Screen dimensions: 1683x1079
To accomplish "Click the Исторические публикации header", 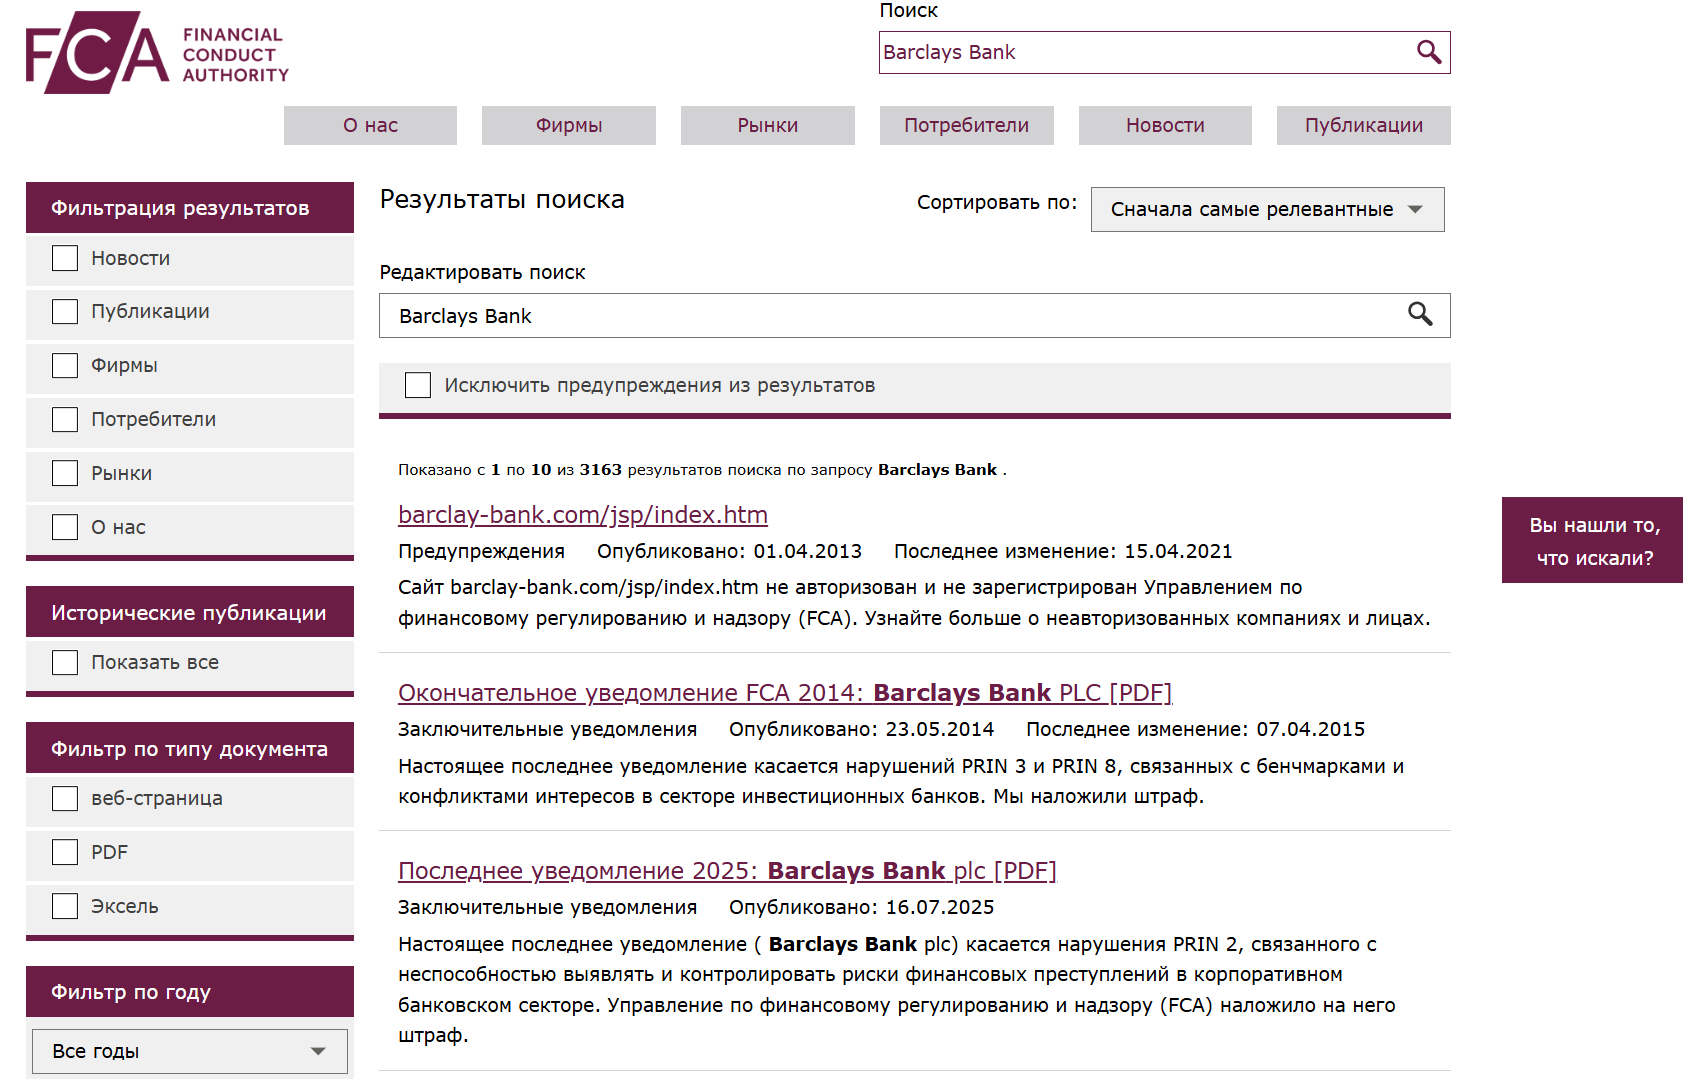I will coord(190,612).
